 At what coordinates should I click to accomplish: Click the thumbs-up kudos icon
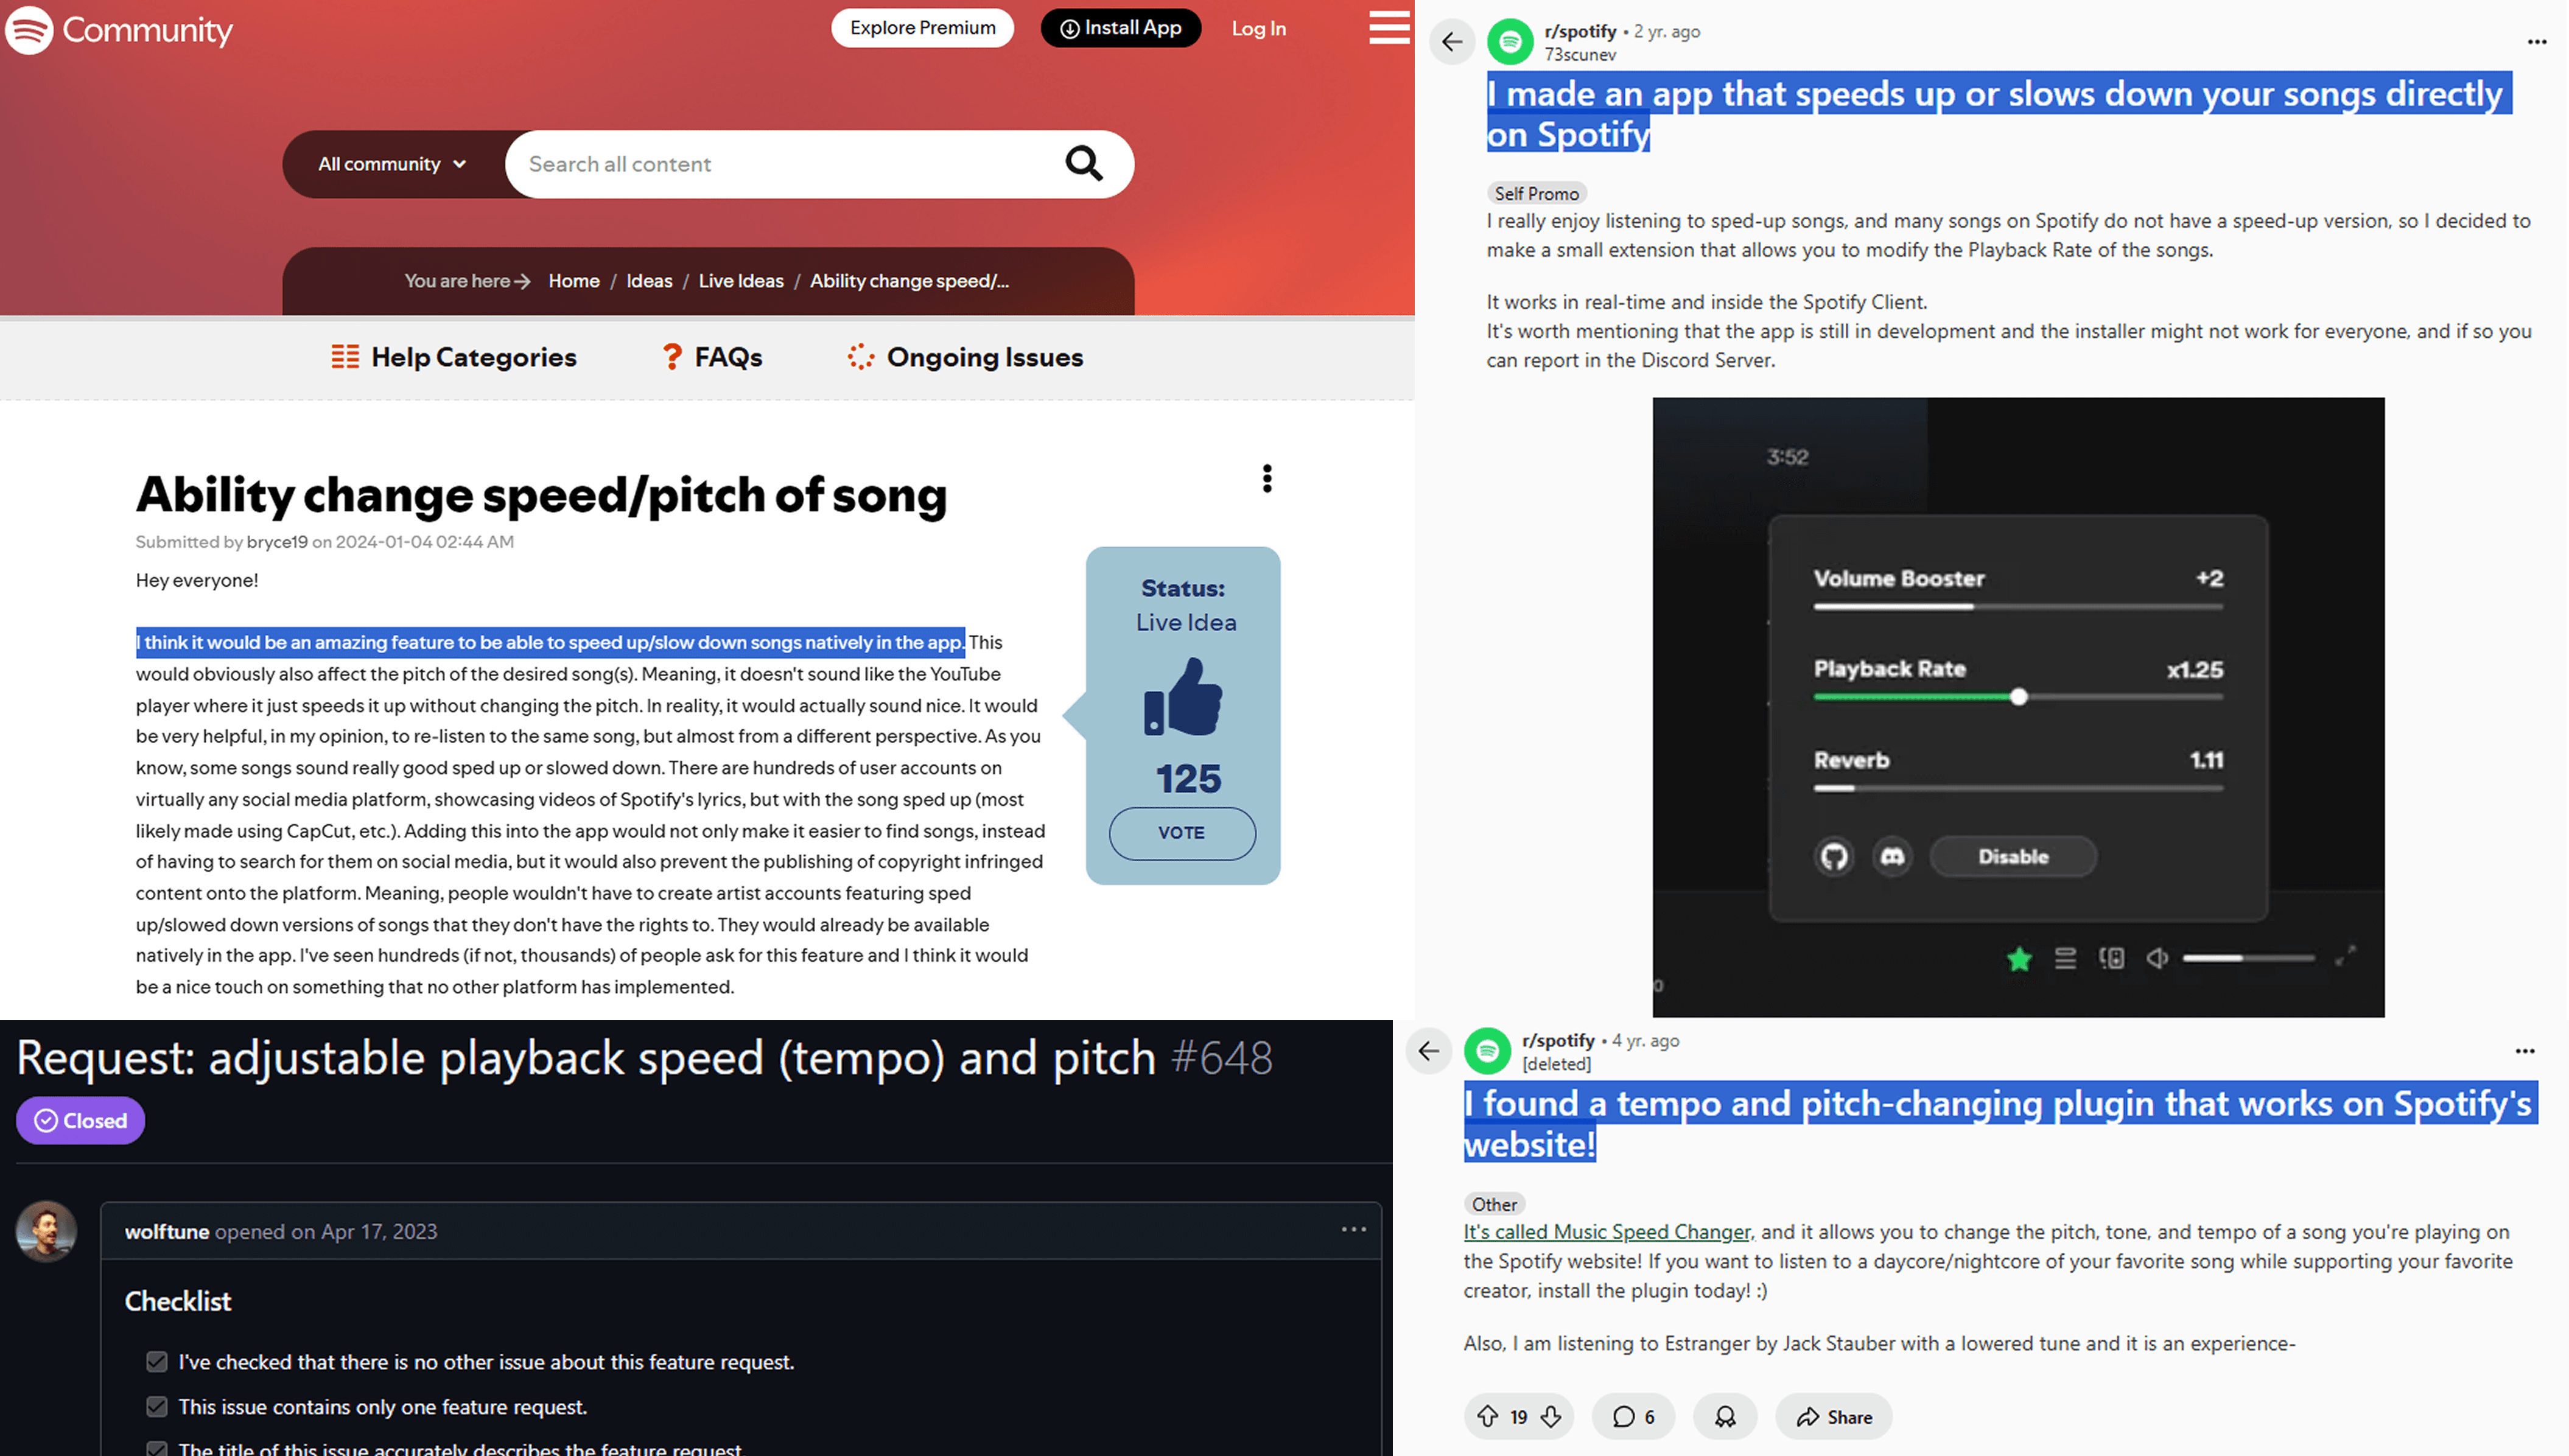[x=1183, y=697]
